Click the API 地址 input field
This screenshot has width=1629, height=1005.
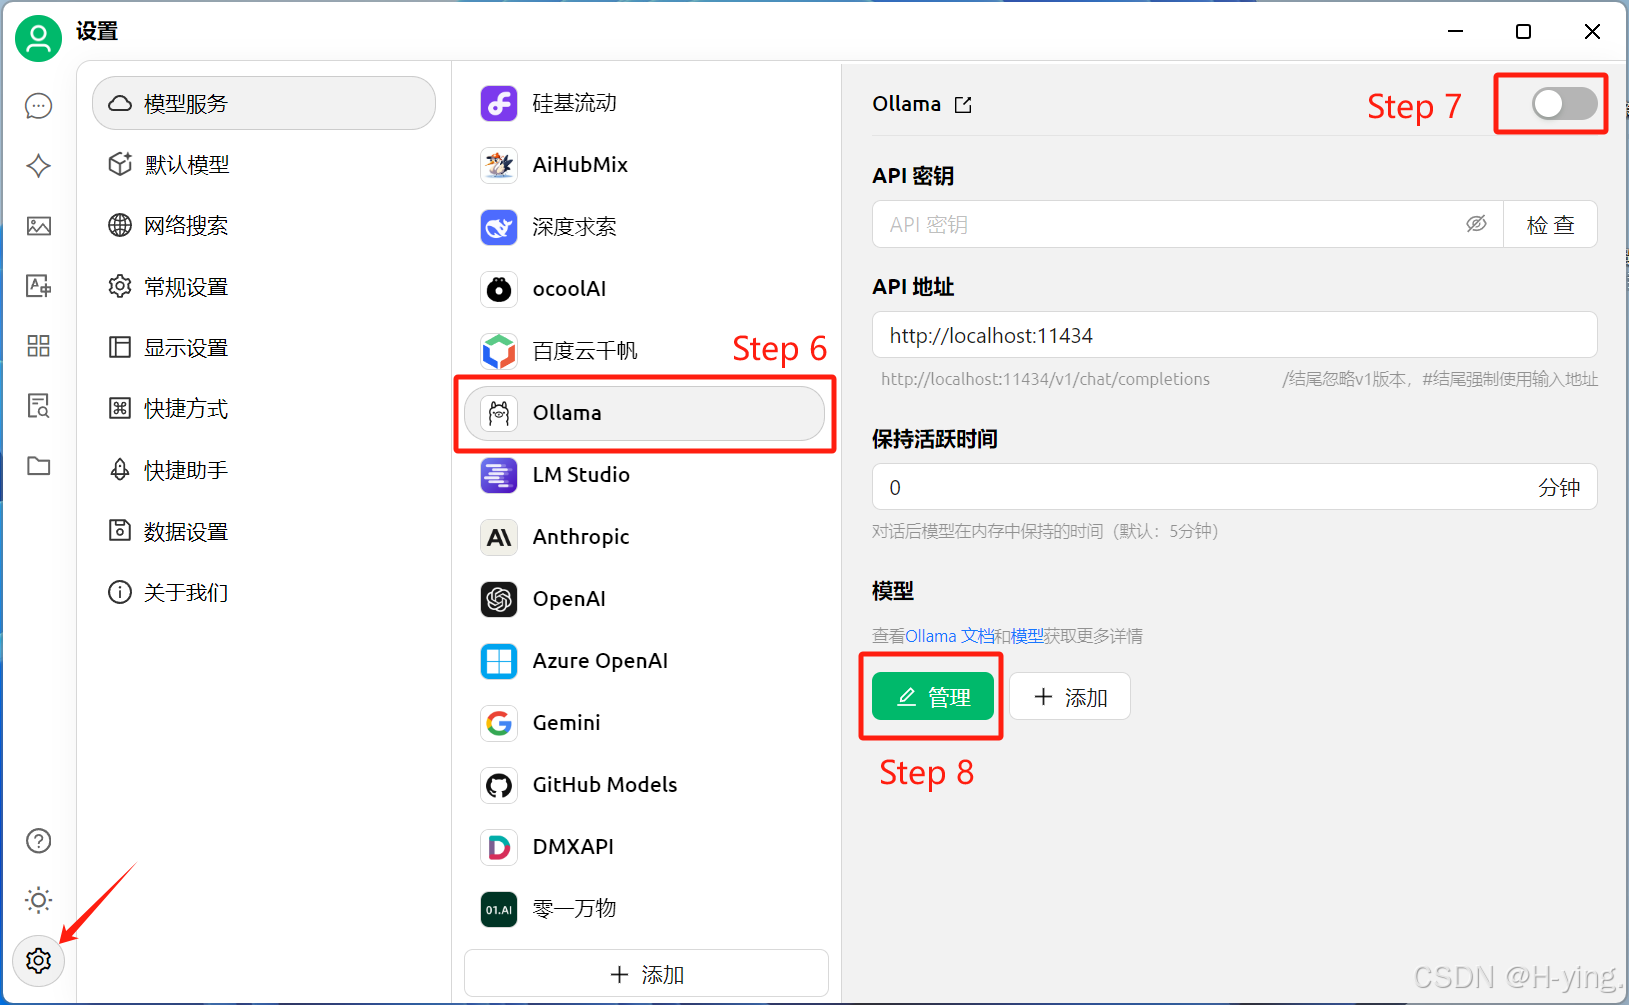tap(1234, 335)
